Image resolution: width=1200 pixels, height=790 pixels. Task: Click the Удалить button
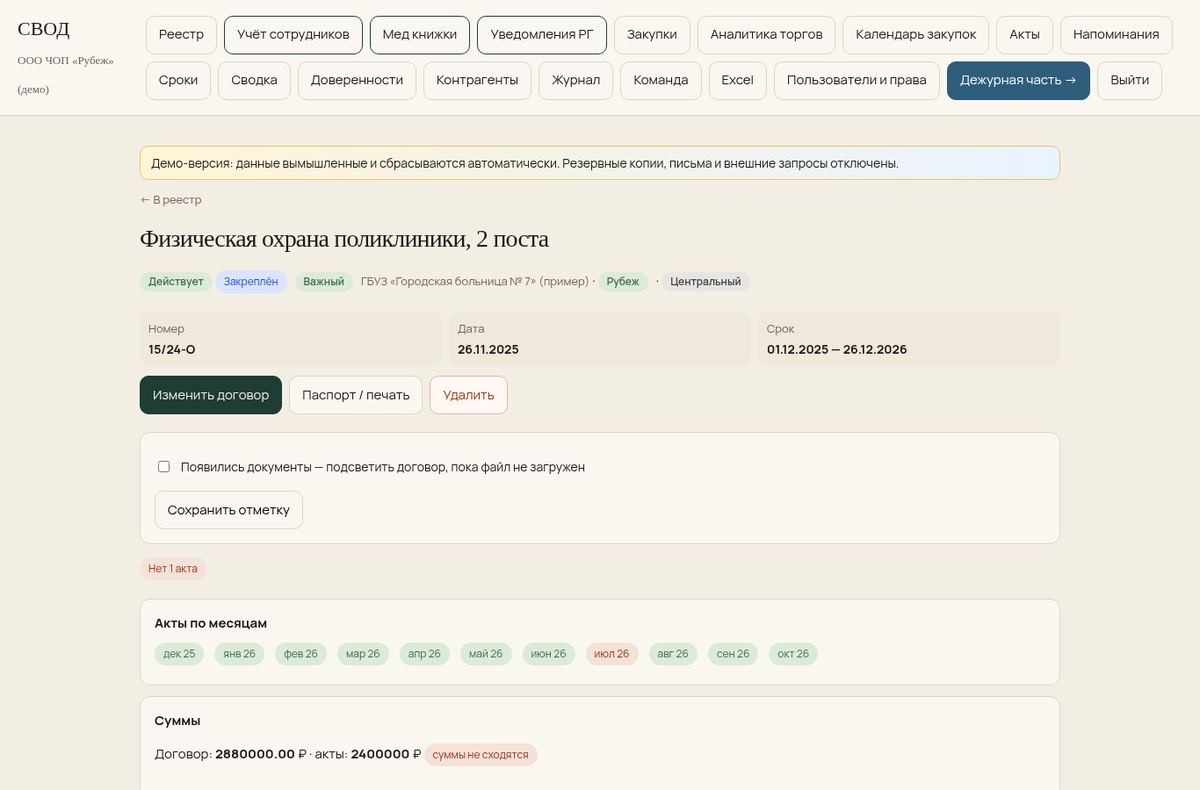(x=469, y=395)
